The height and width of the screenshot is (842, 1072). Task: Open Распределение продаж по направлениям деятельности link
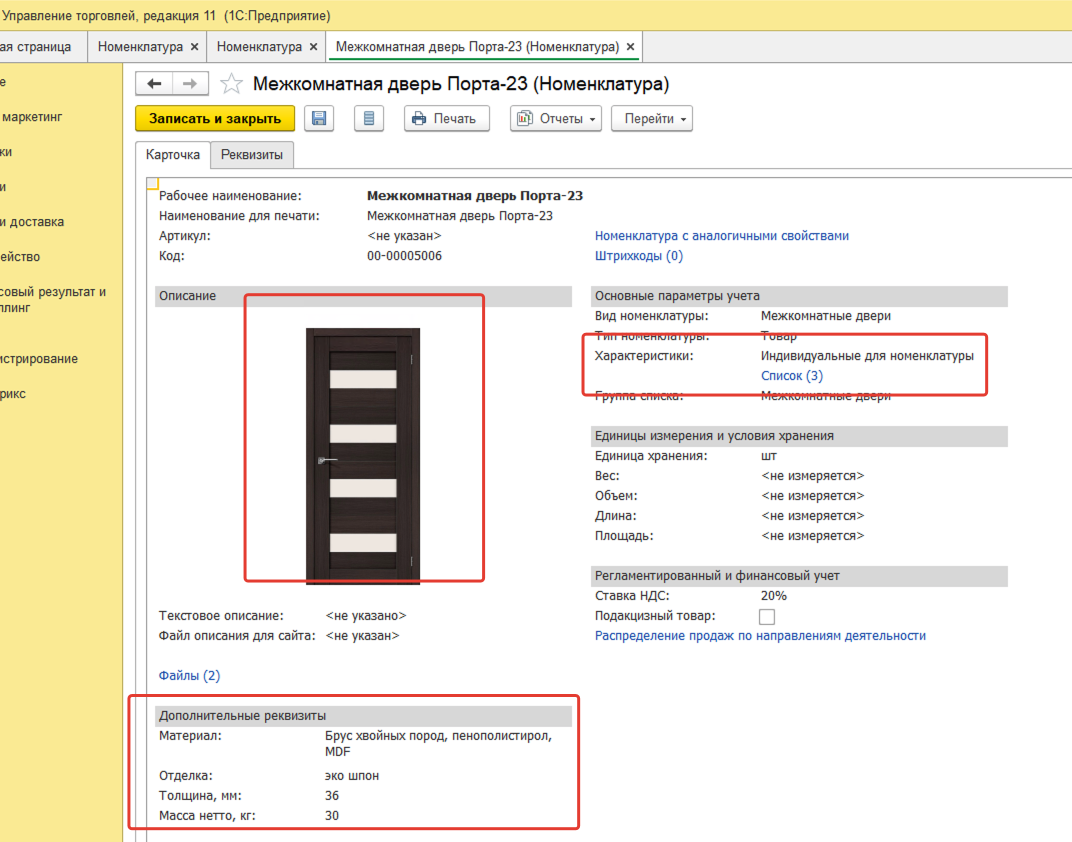tap(760, 636)
